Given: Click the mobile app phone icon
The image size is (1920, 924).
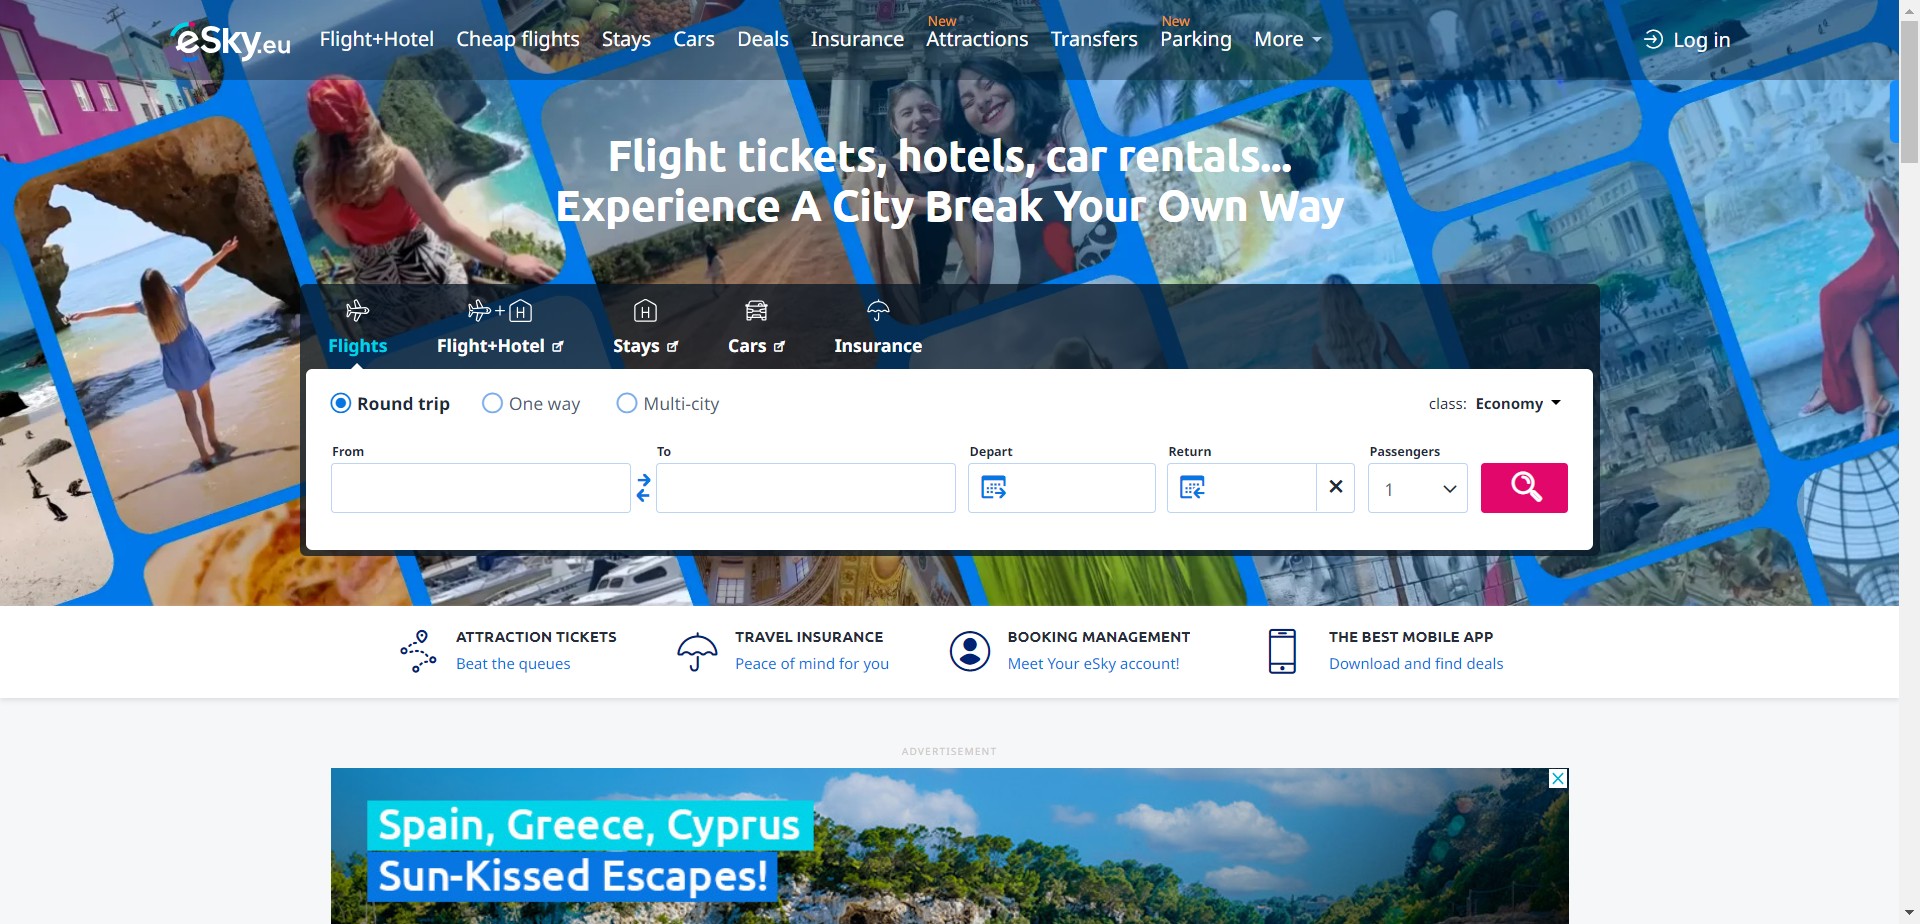Looking at the screenshot, I should click(x=1282, y=651).
